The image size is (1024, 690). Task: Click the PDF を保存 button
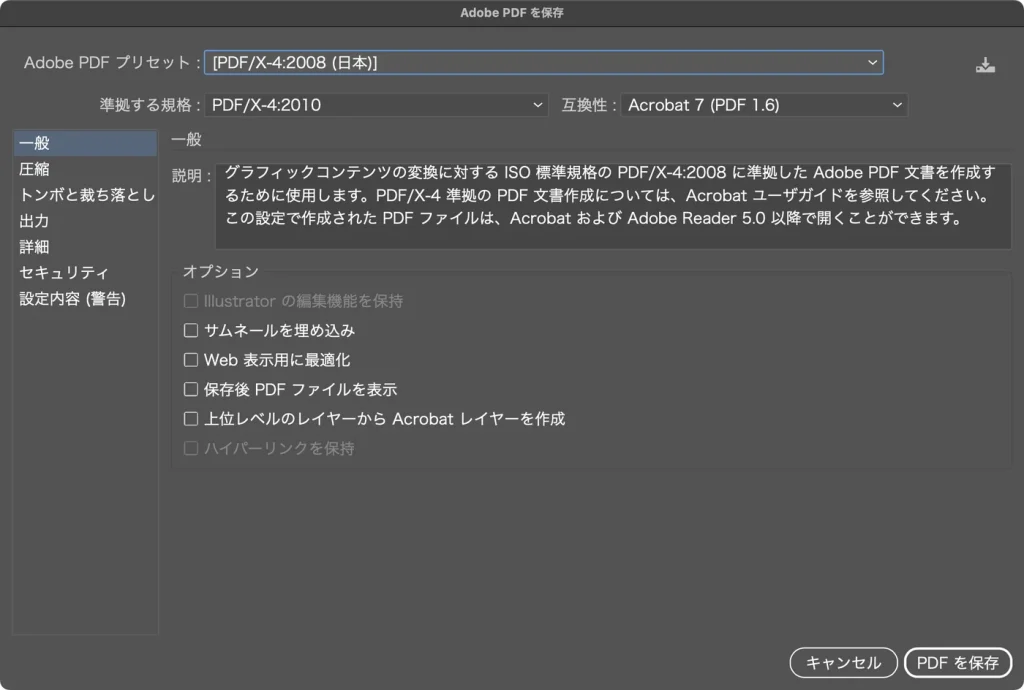click(x=957, y=663)
